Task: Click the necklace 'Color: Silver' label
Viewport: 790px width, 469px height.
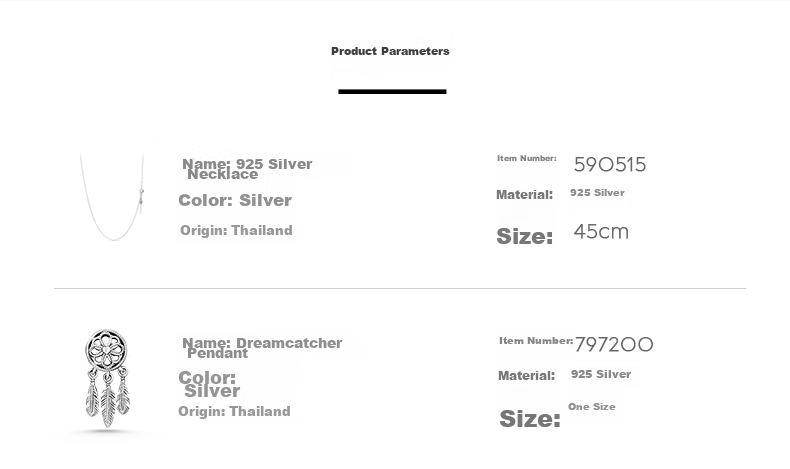Action: click(x=235, y=200)
